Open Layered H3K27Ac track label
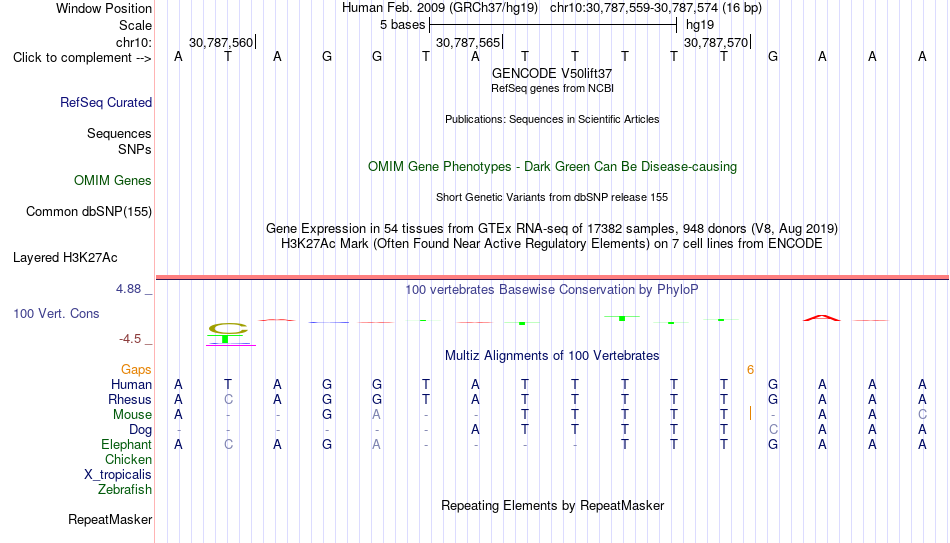 point(65,258)
